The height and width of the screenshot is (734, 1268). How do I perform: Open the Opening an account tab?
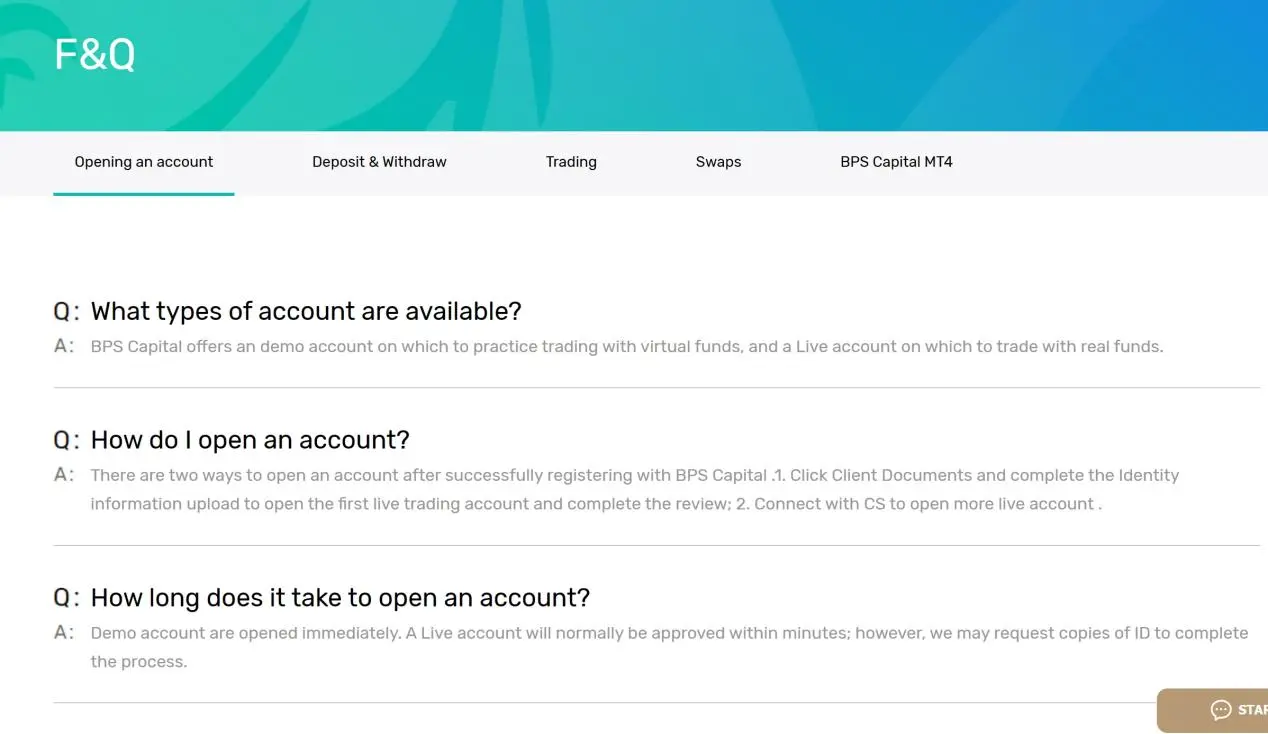coord(144,162)
